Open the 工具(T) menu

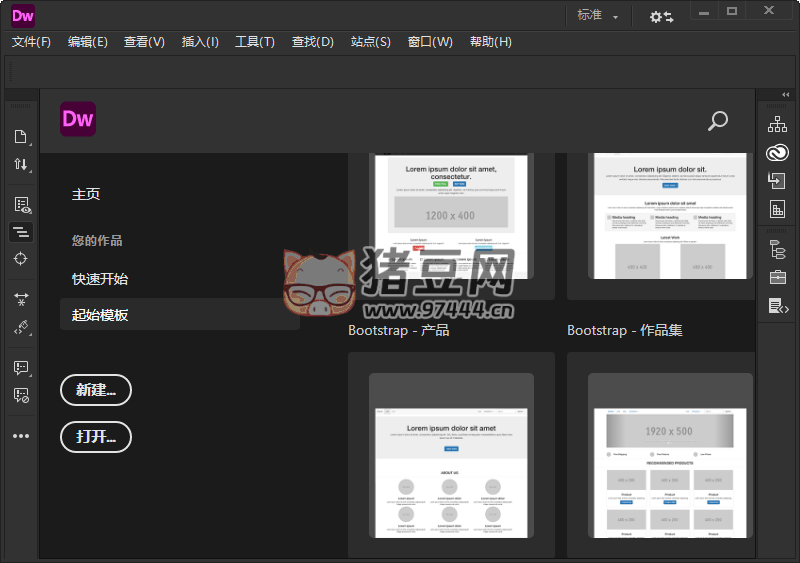pyautogui.click(x=255, y=42)
